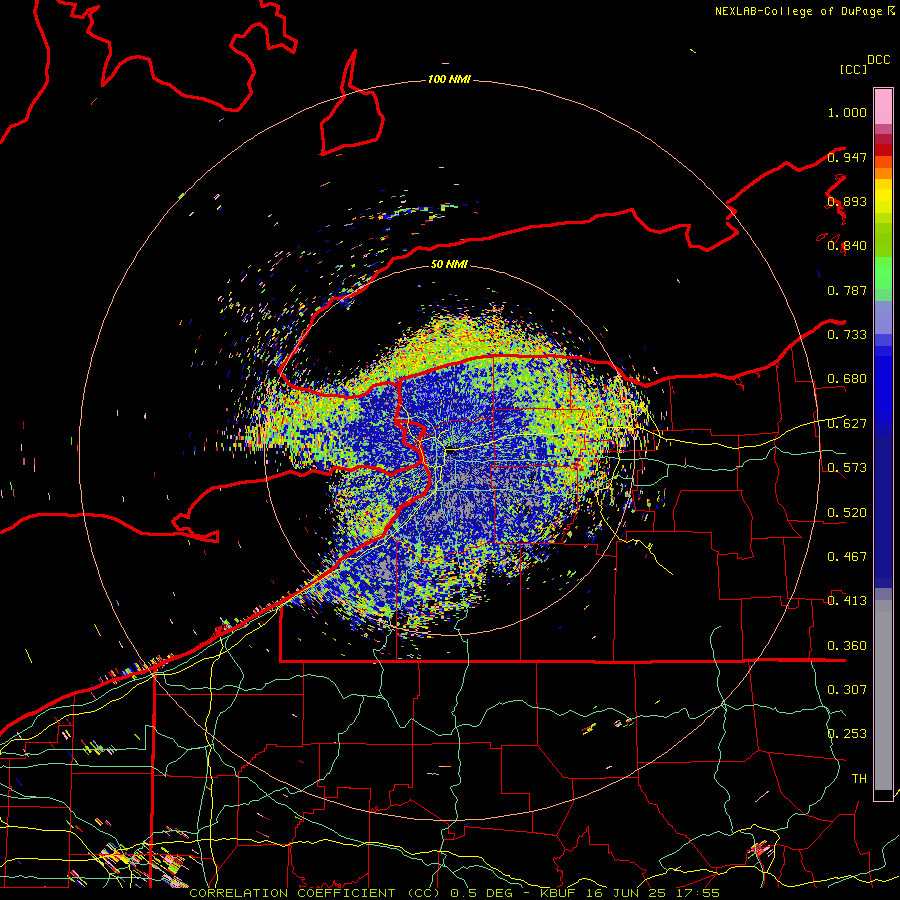The image size is (900, 900).
Task: Click the radar site at the echo center
Action: click(449, 451)
